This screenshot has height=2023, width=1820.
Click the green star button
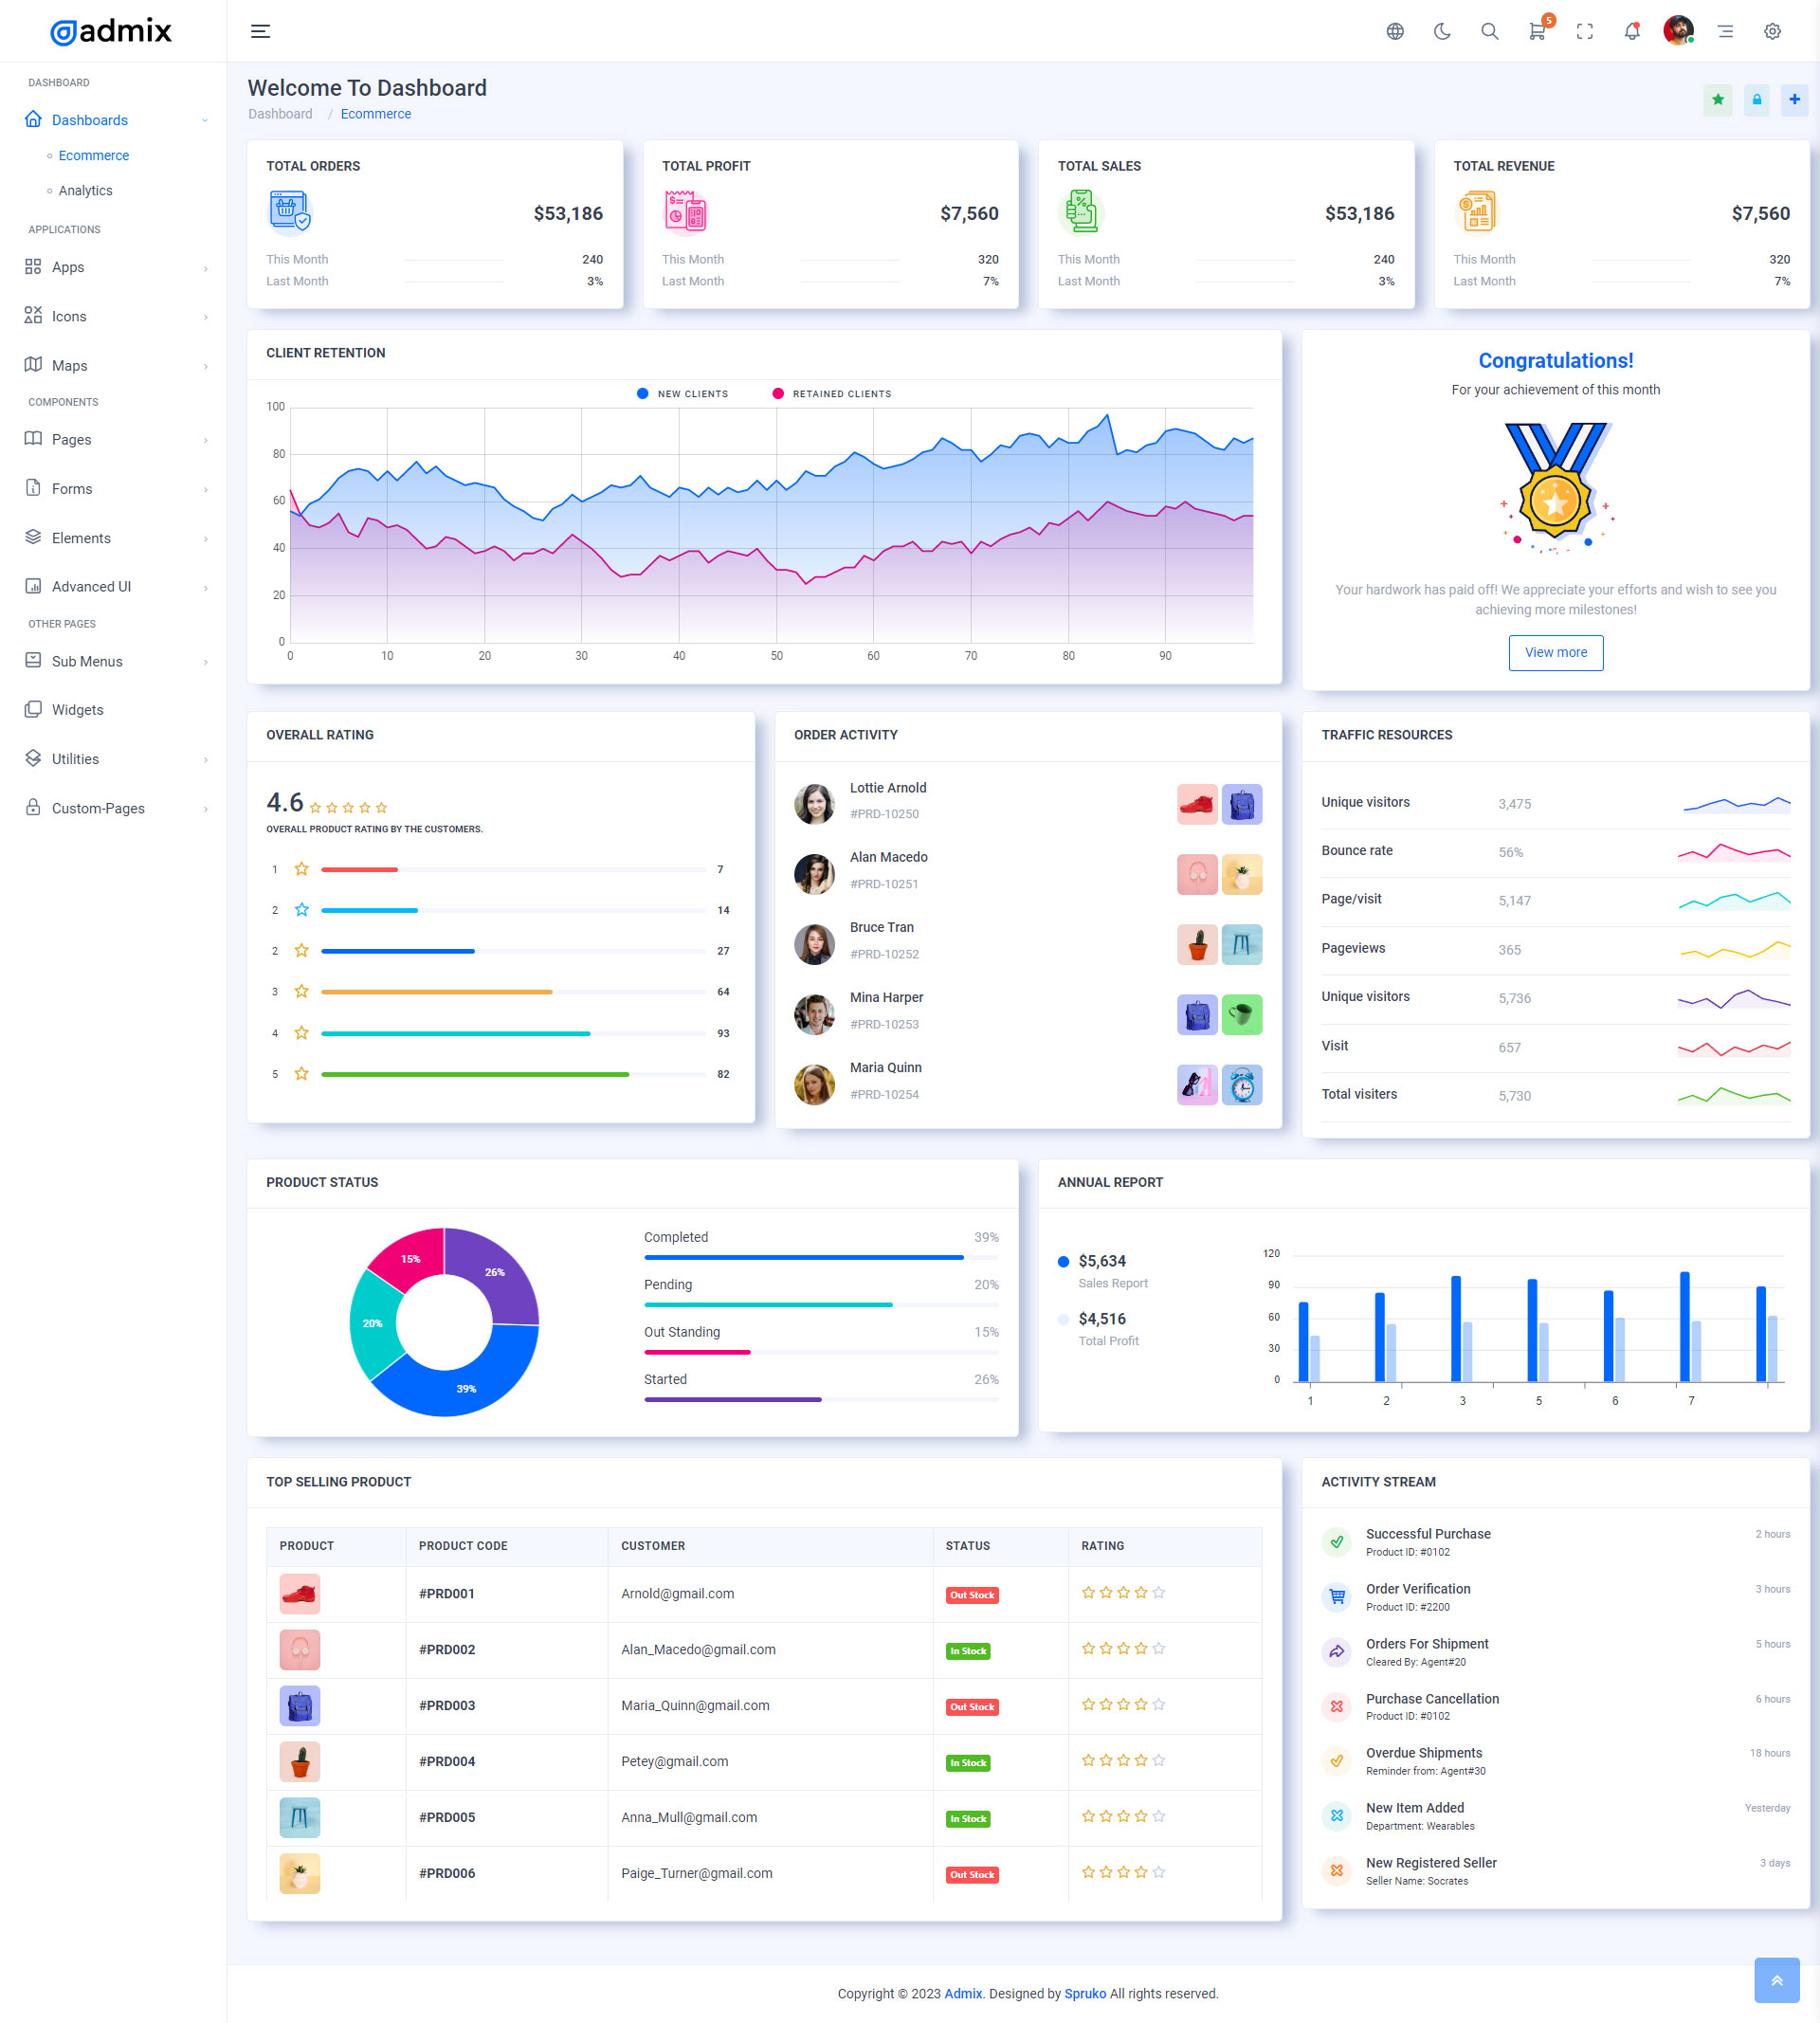pos(1717,99)
